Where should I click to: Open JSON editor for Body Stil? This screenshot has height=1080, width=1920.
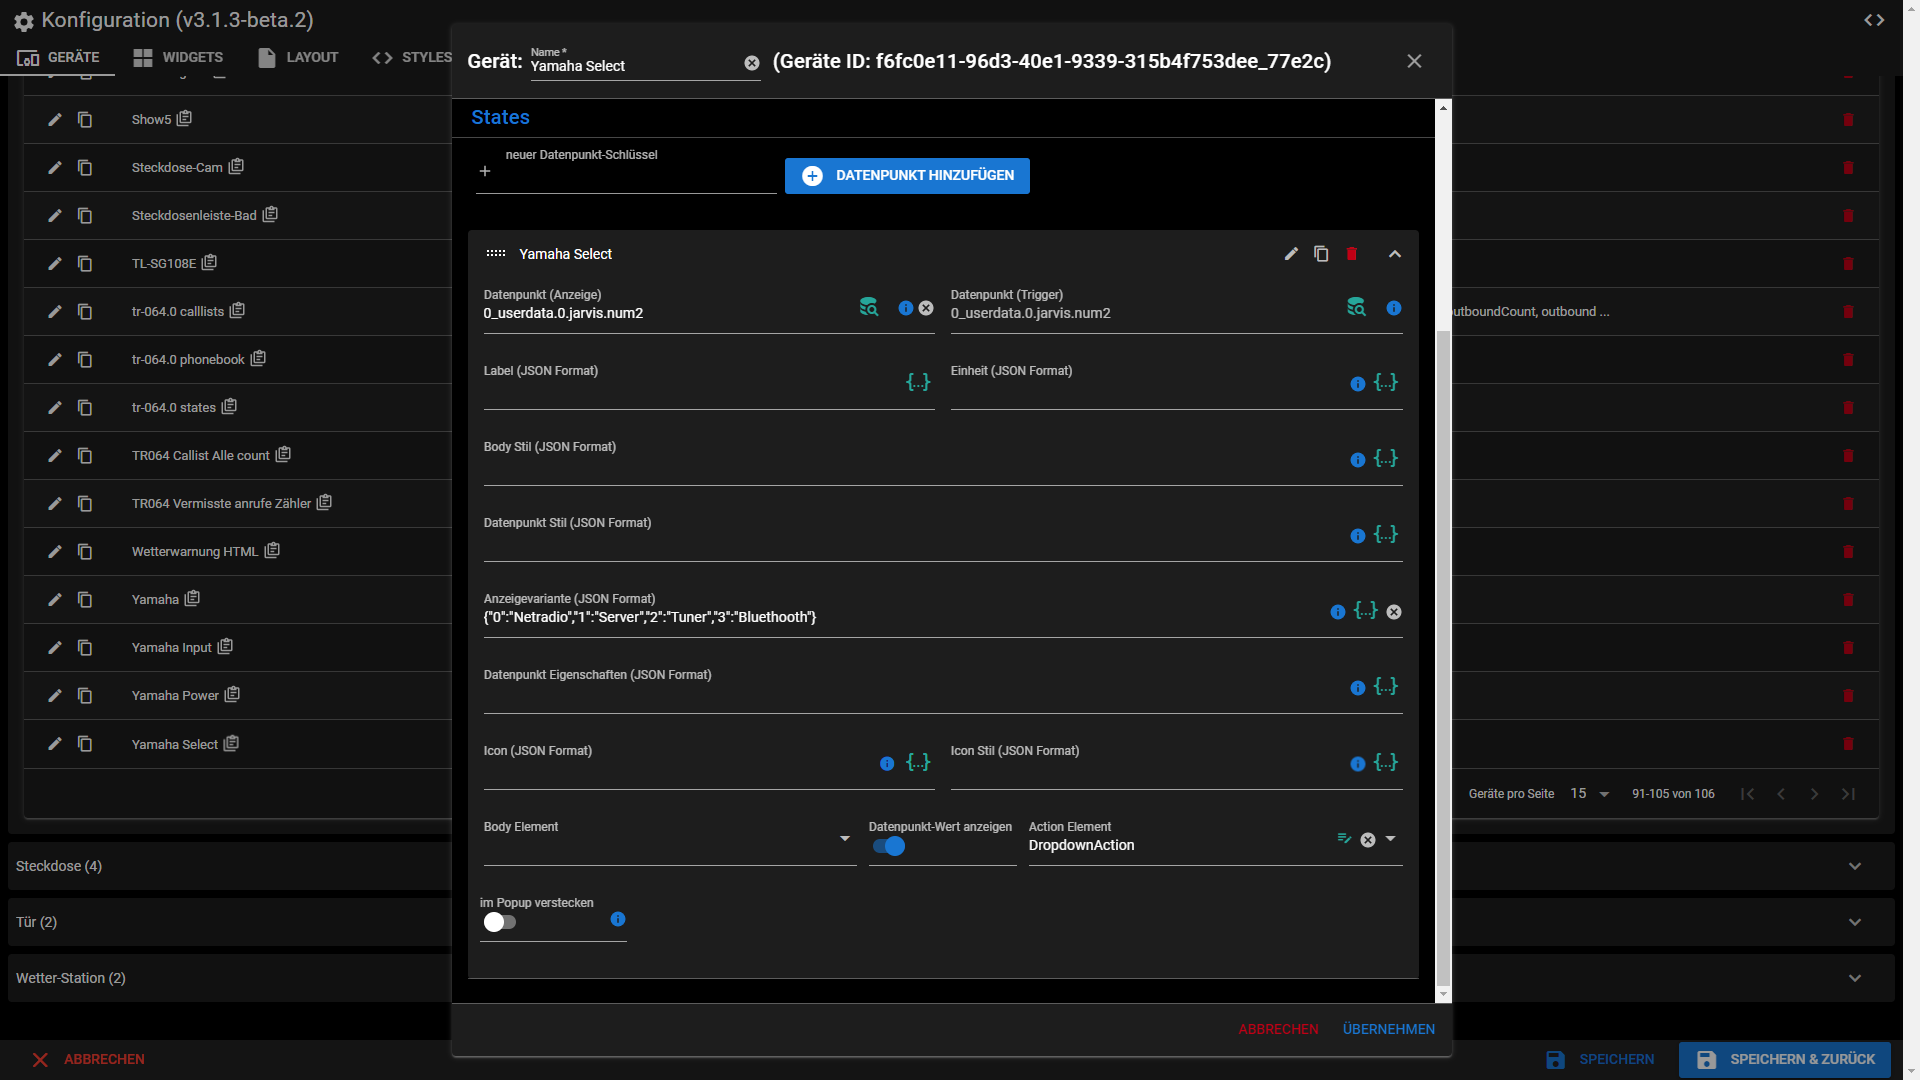[1386, 458]
